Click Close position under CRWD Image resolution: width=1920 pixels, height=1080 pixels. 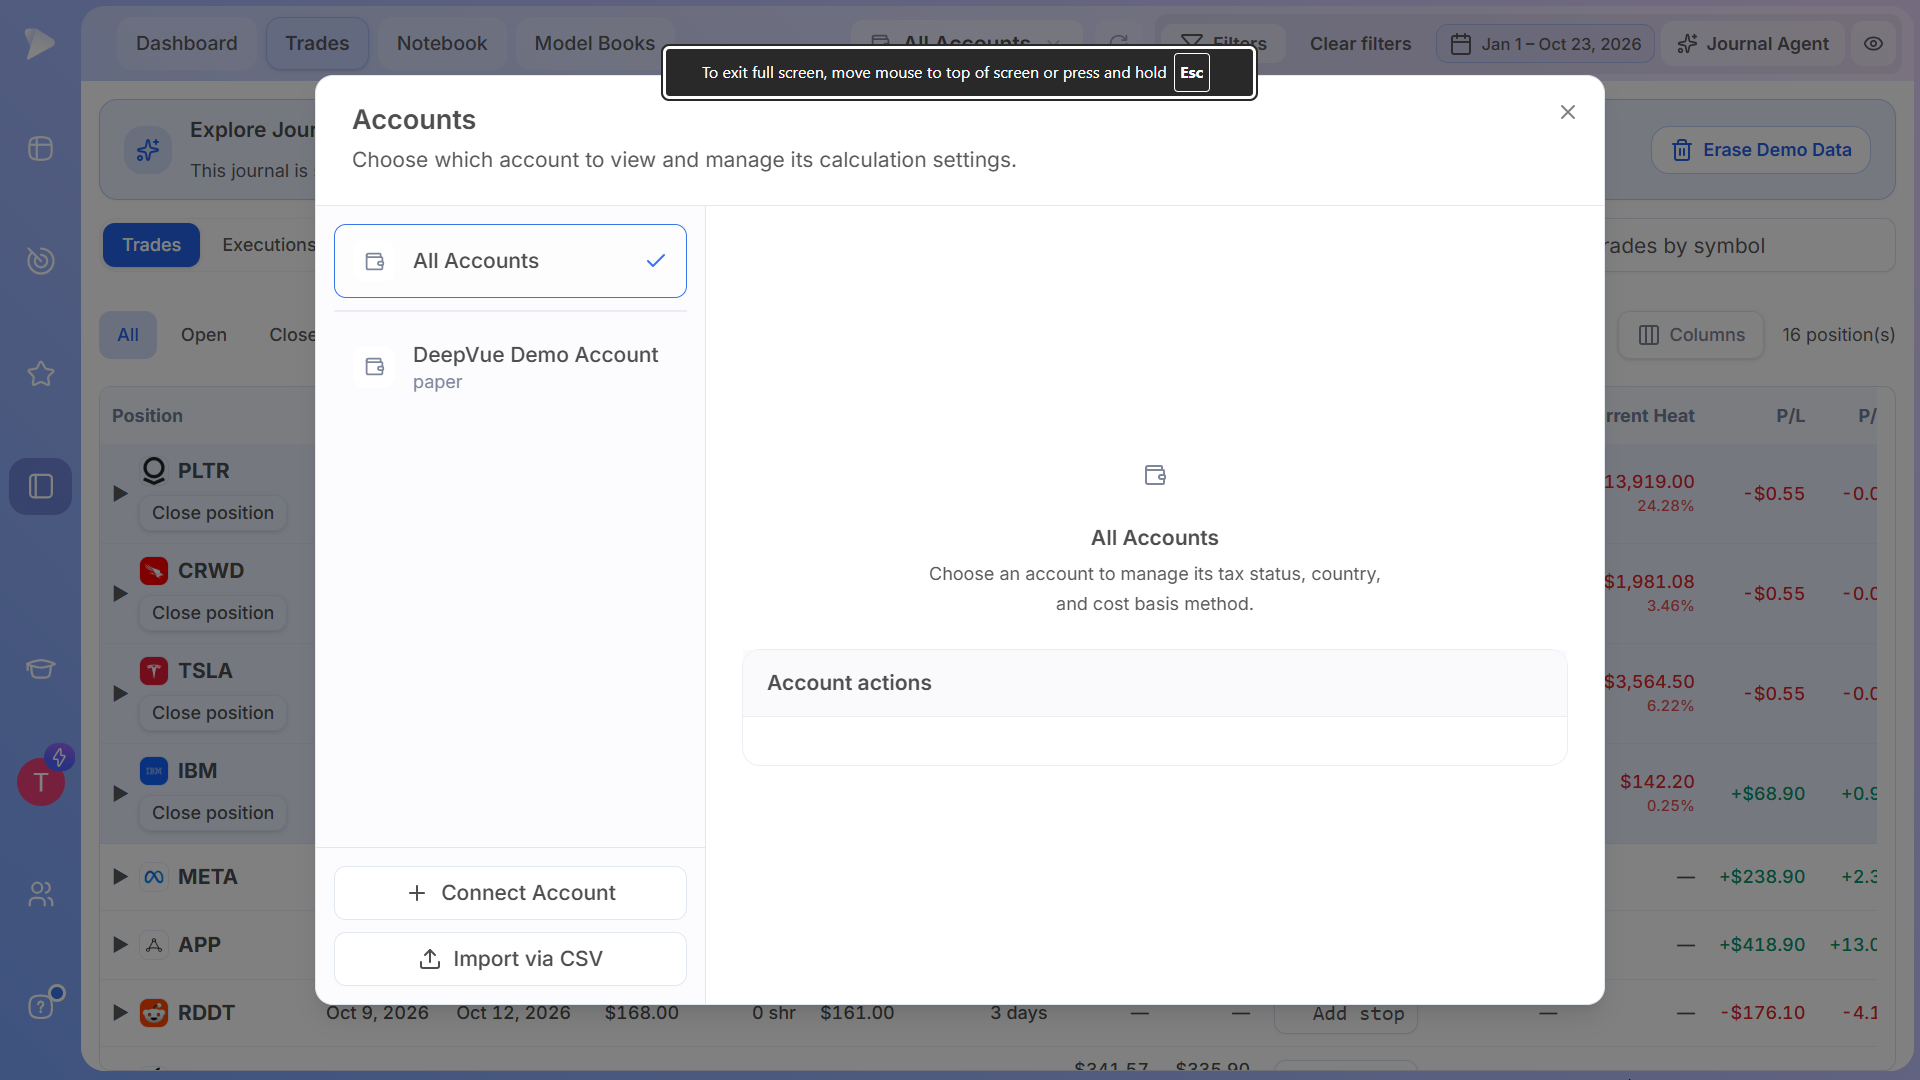click(213, 613)
